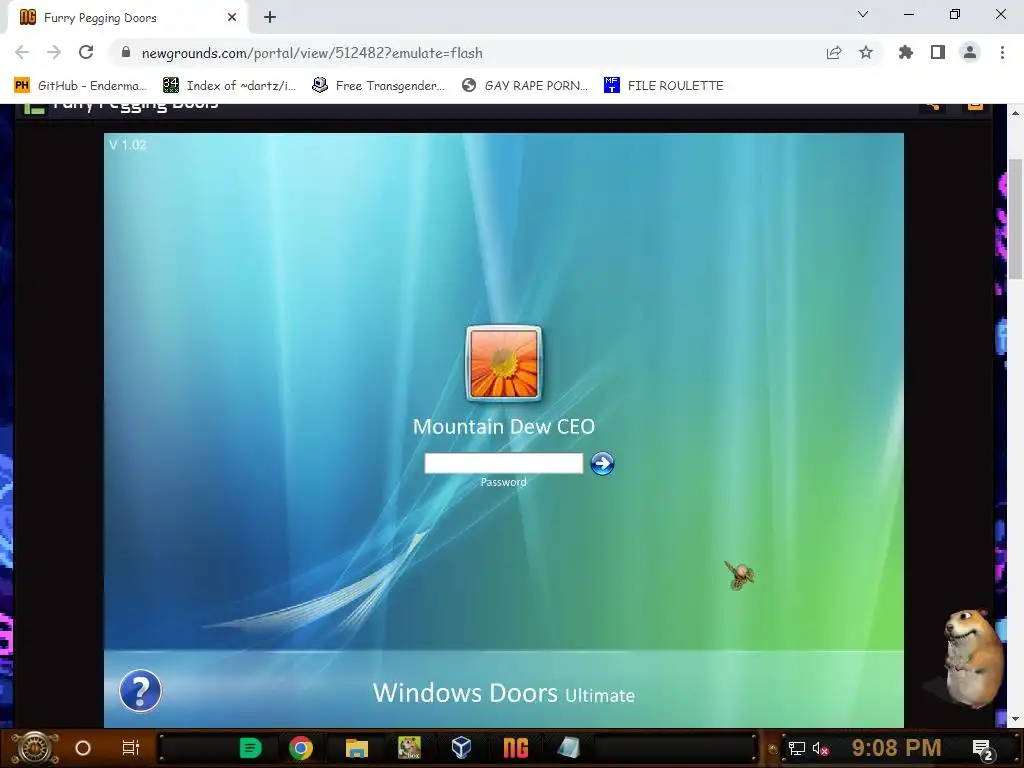The image size is (1024, 768).
Task: Go forward with the browser forward arrow
Action: (54, 52)
